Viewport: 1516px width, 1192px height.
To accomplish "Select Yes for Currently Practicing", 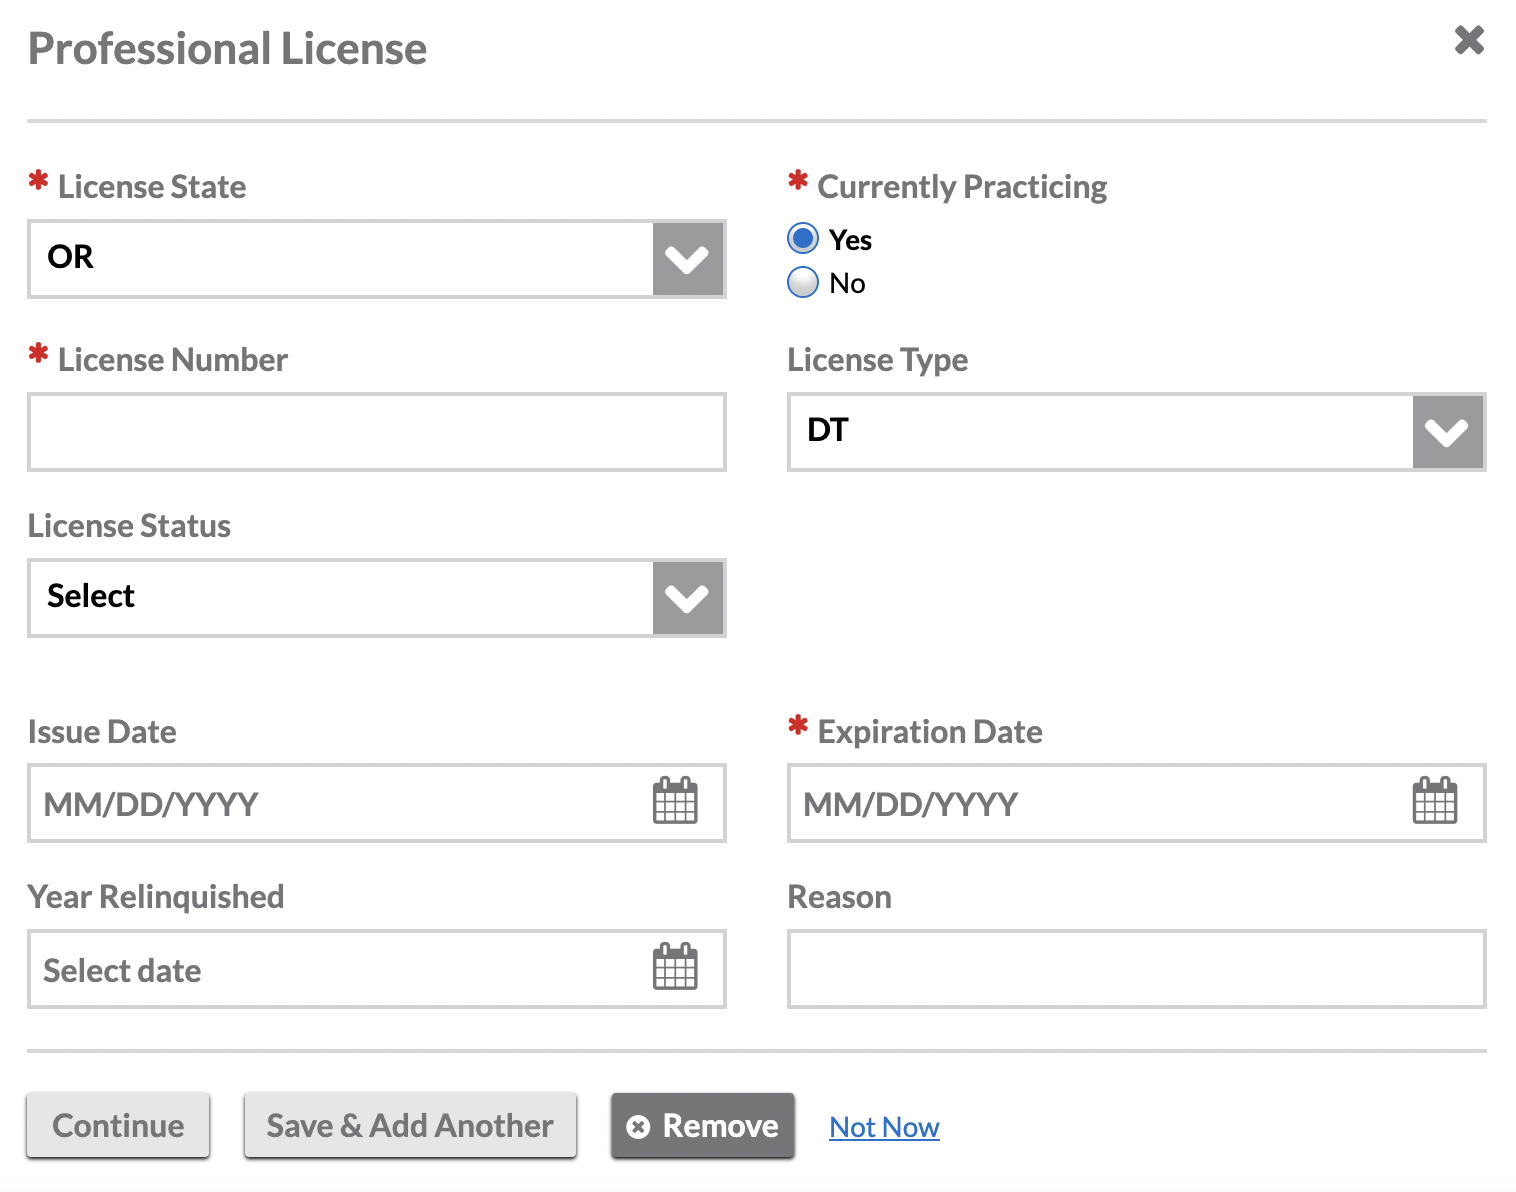I will click(803, 239).
